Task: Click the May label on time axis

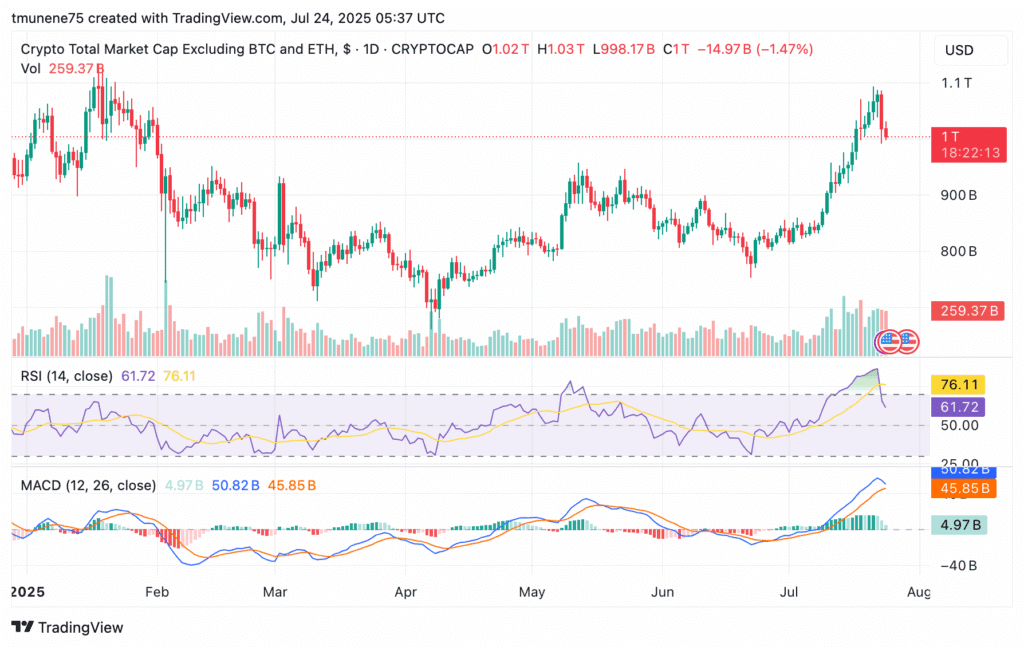Action: [x=532, y=592]
